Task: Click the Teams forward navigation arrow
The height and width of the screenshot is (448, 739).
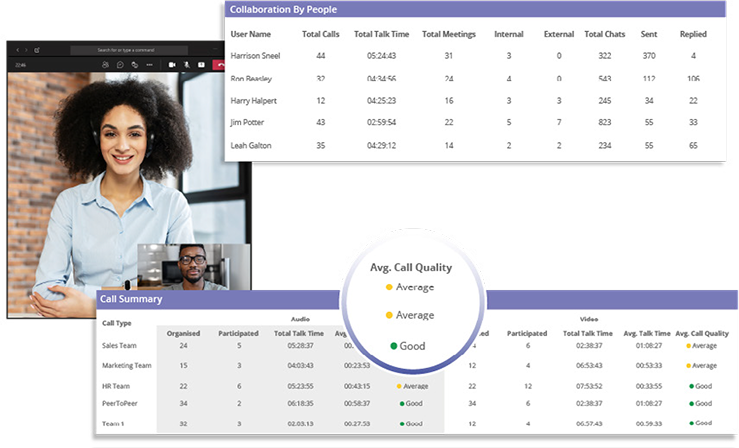Action: click(x=26, y=50)
